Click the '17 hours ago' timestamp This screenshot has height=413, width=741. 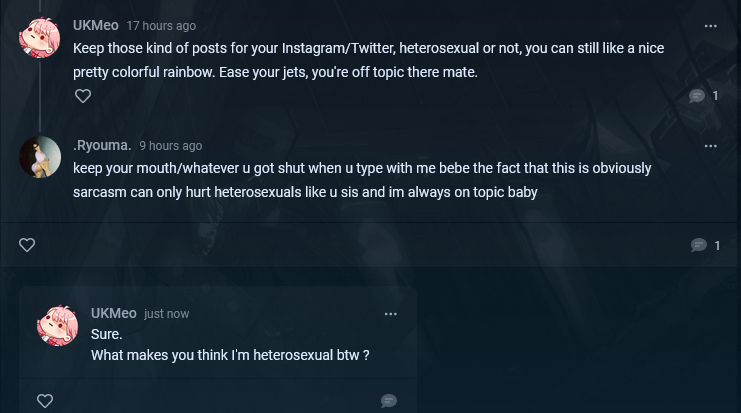(161, 26)
